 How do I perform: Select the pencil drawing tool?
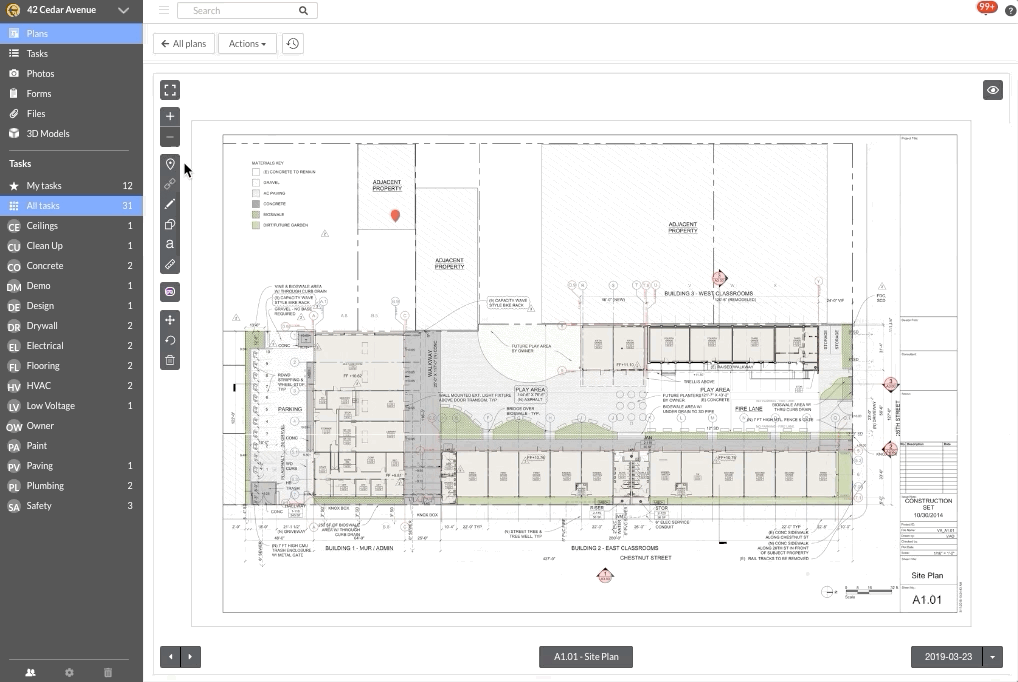pos(170,204)
